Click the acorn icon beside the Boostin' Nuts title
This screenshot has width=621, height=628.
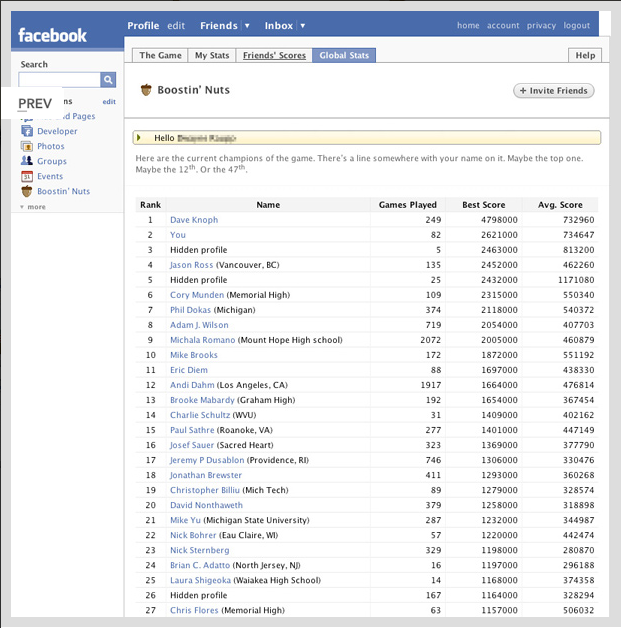point(146,90)
